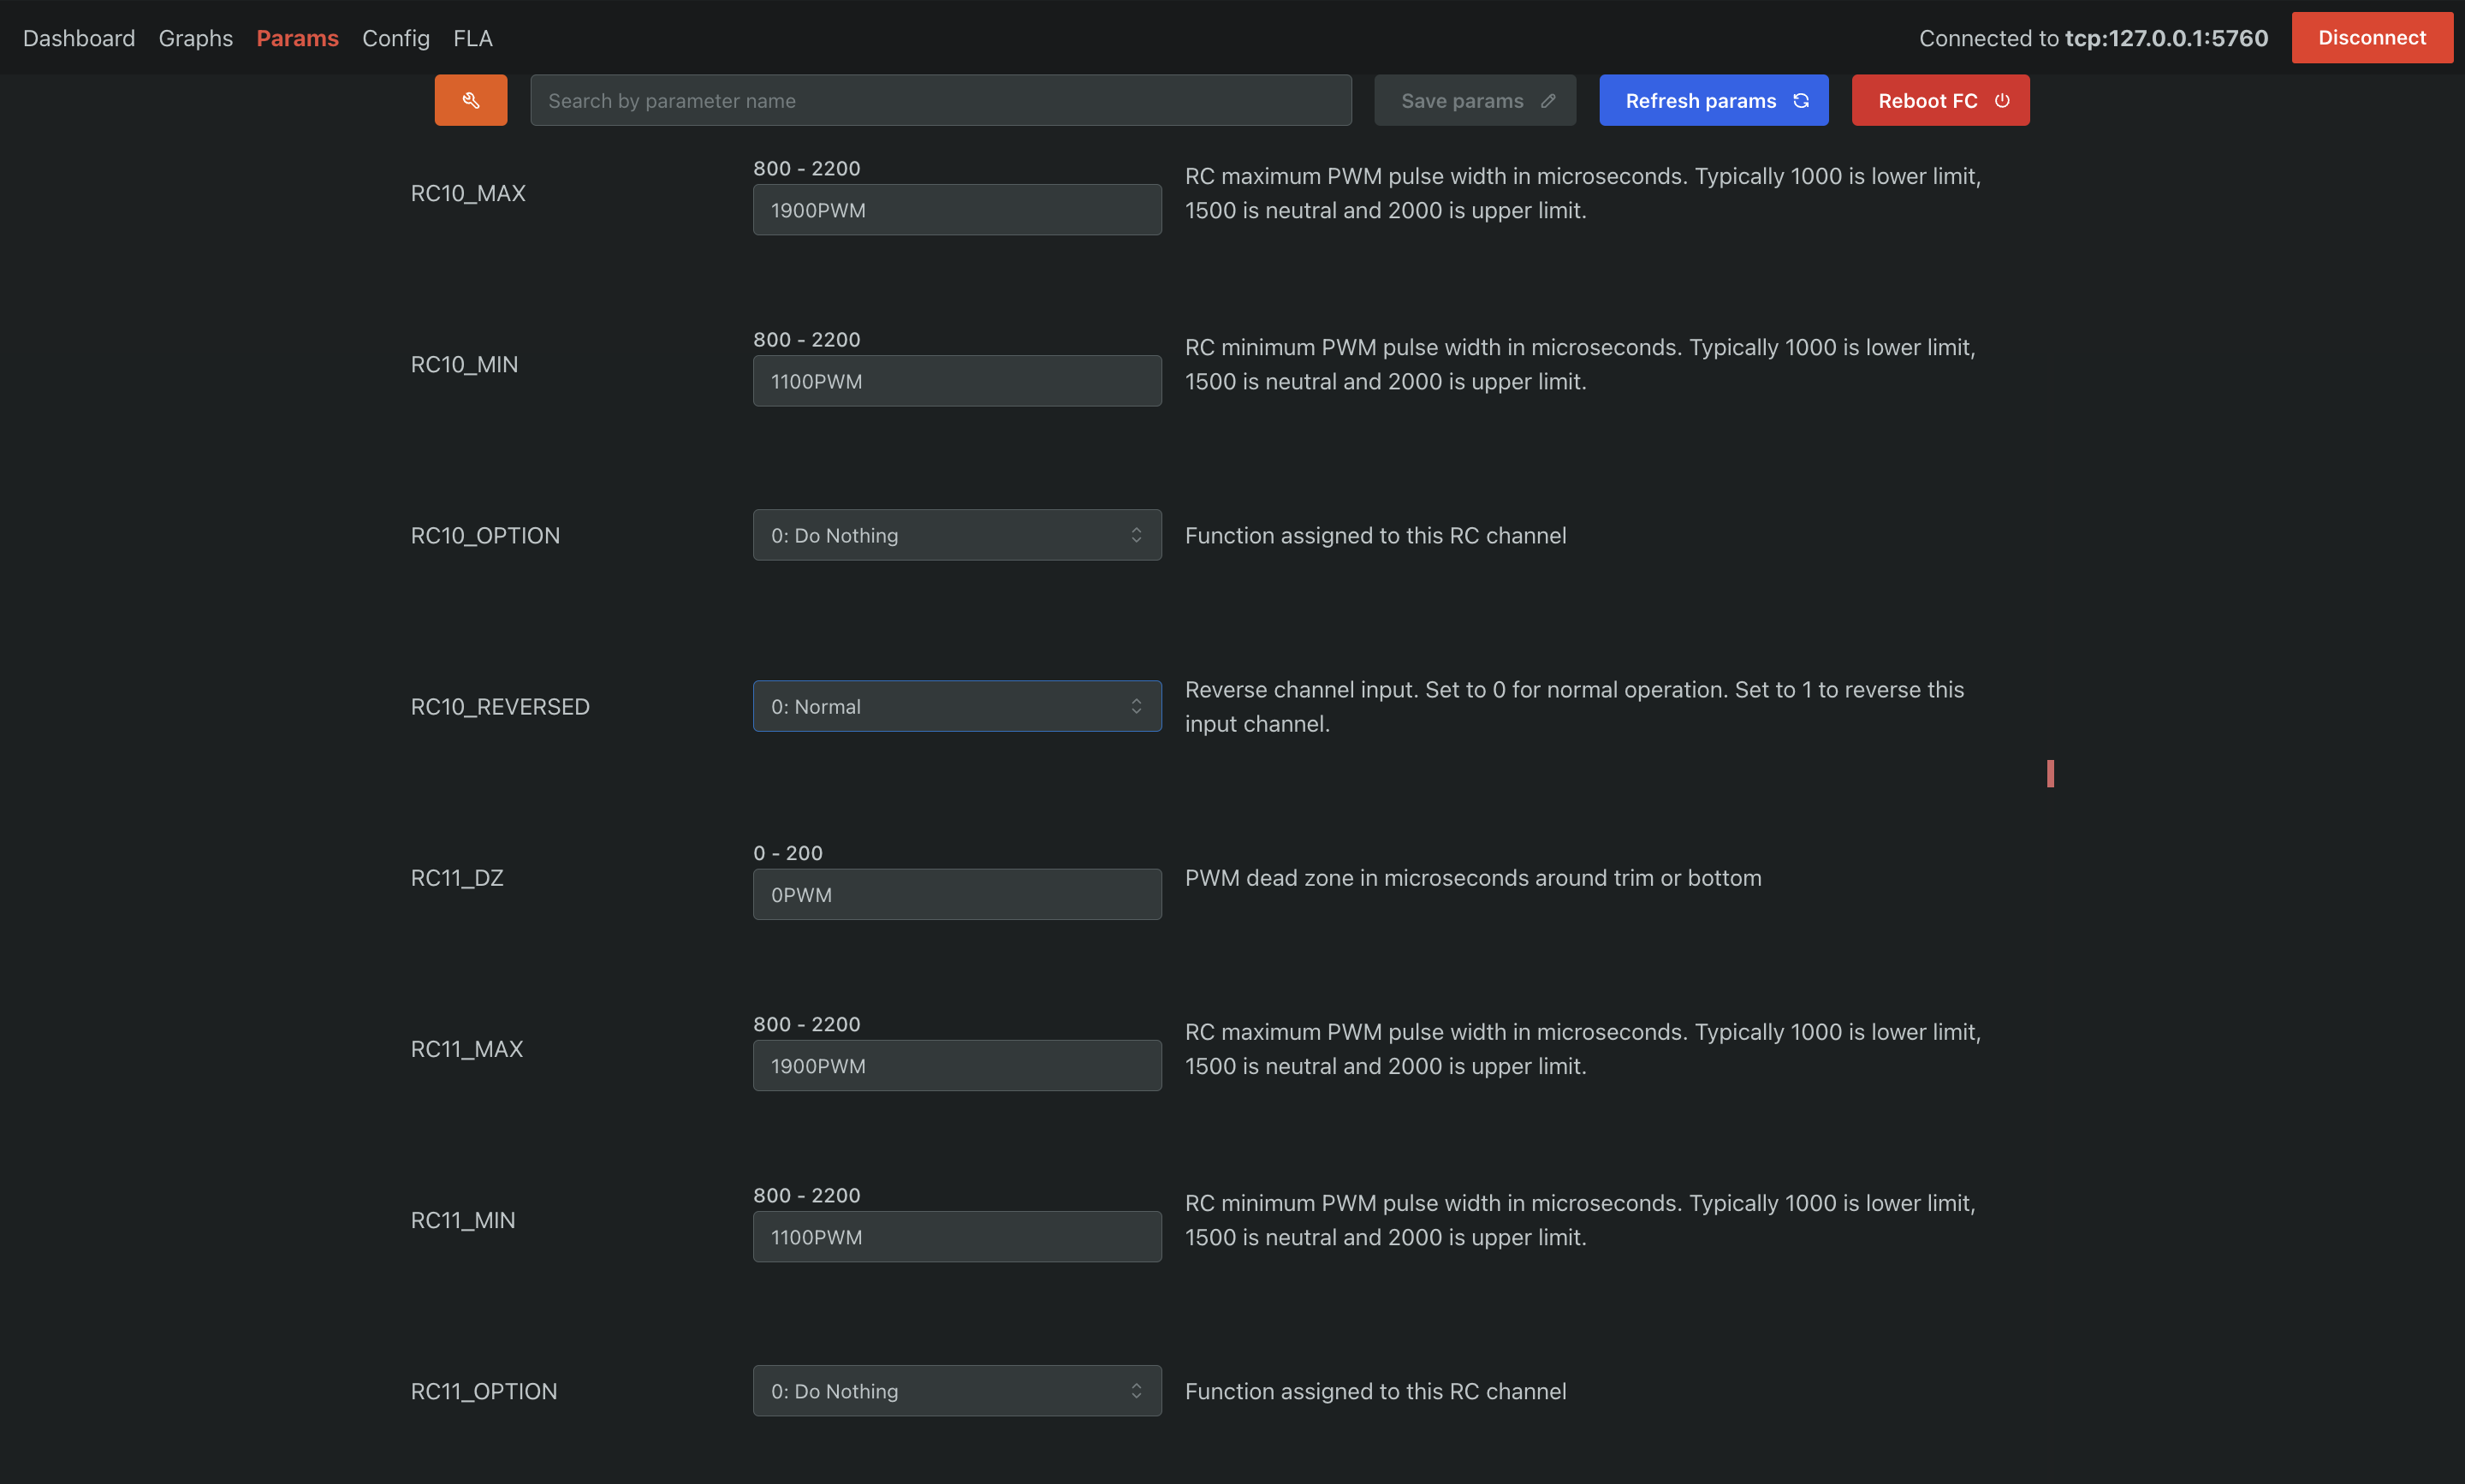This screenshot has width=2465, height=1484.
Task: Focus the Search by parameter name field
Action: click(x=941, y=100)
